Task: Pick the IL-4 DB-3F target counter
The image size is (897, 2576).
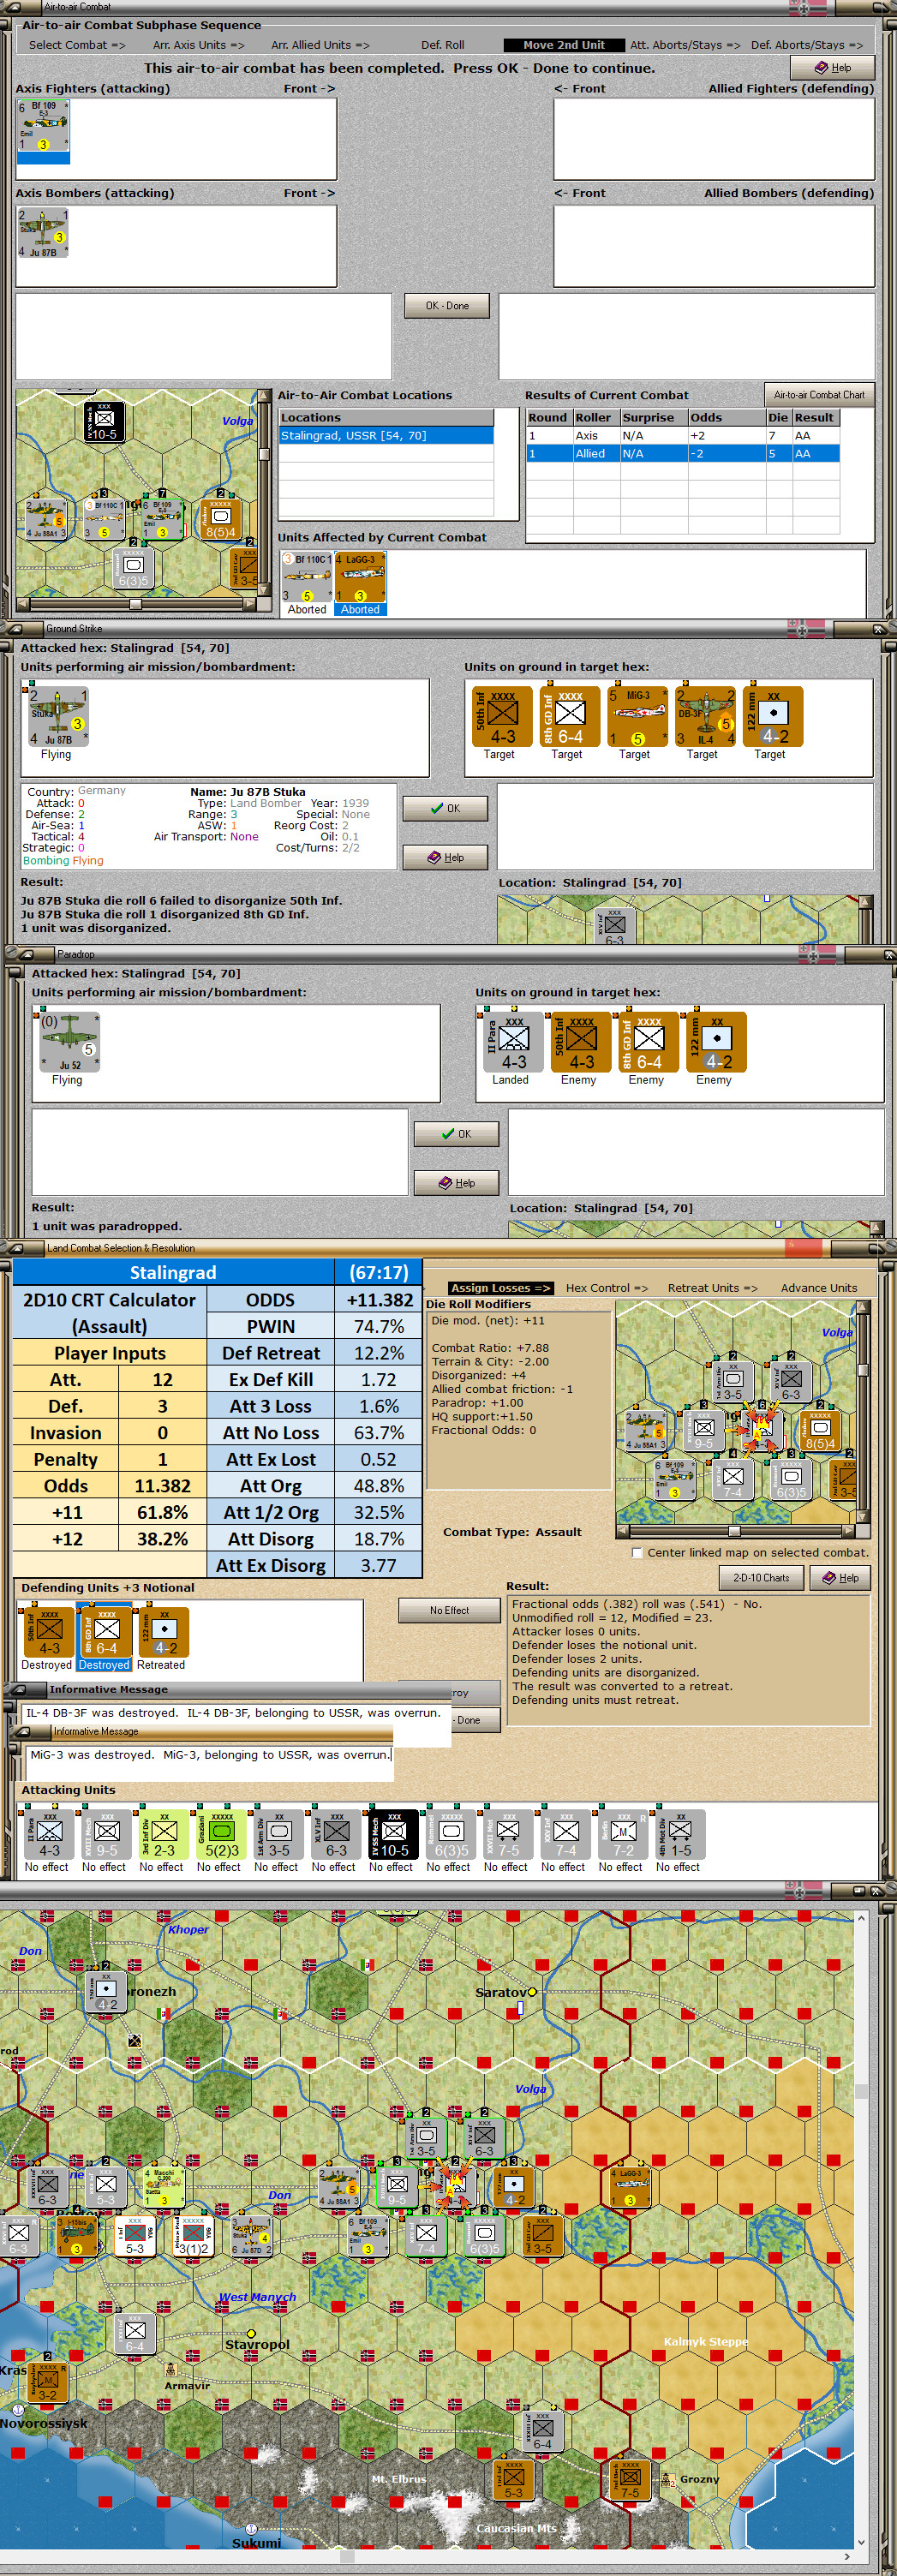Action: 705,716
